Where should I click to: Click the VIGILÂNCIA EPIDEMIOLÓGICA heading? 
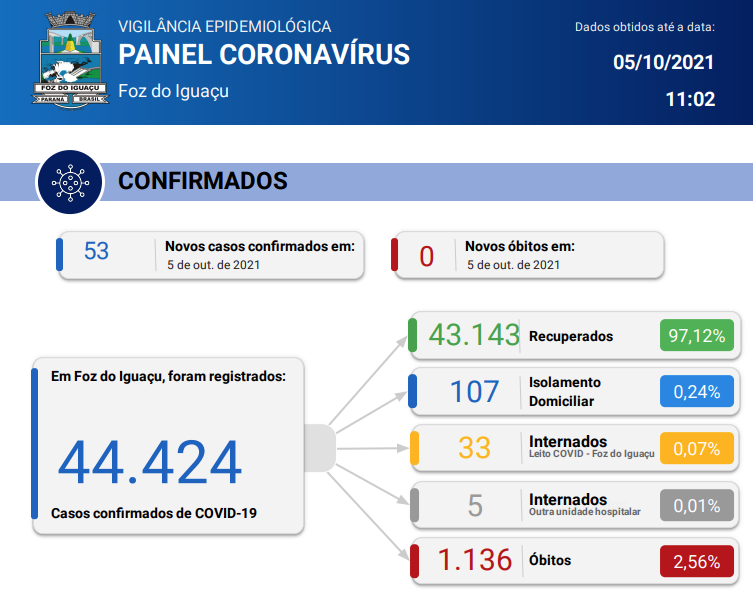[225, 26]
